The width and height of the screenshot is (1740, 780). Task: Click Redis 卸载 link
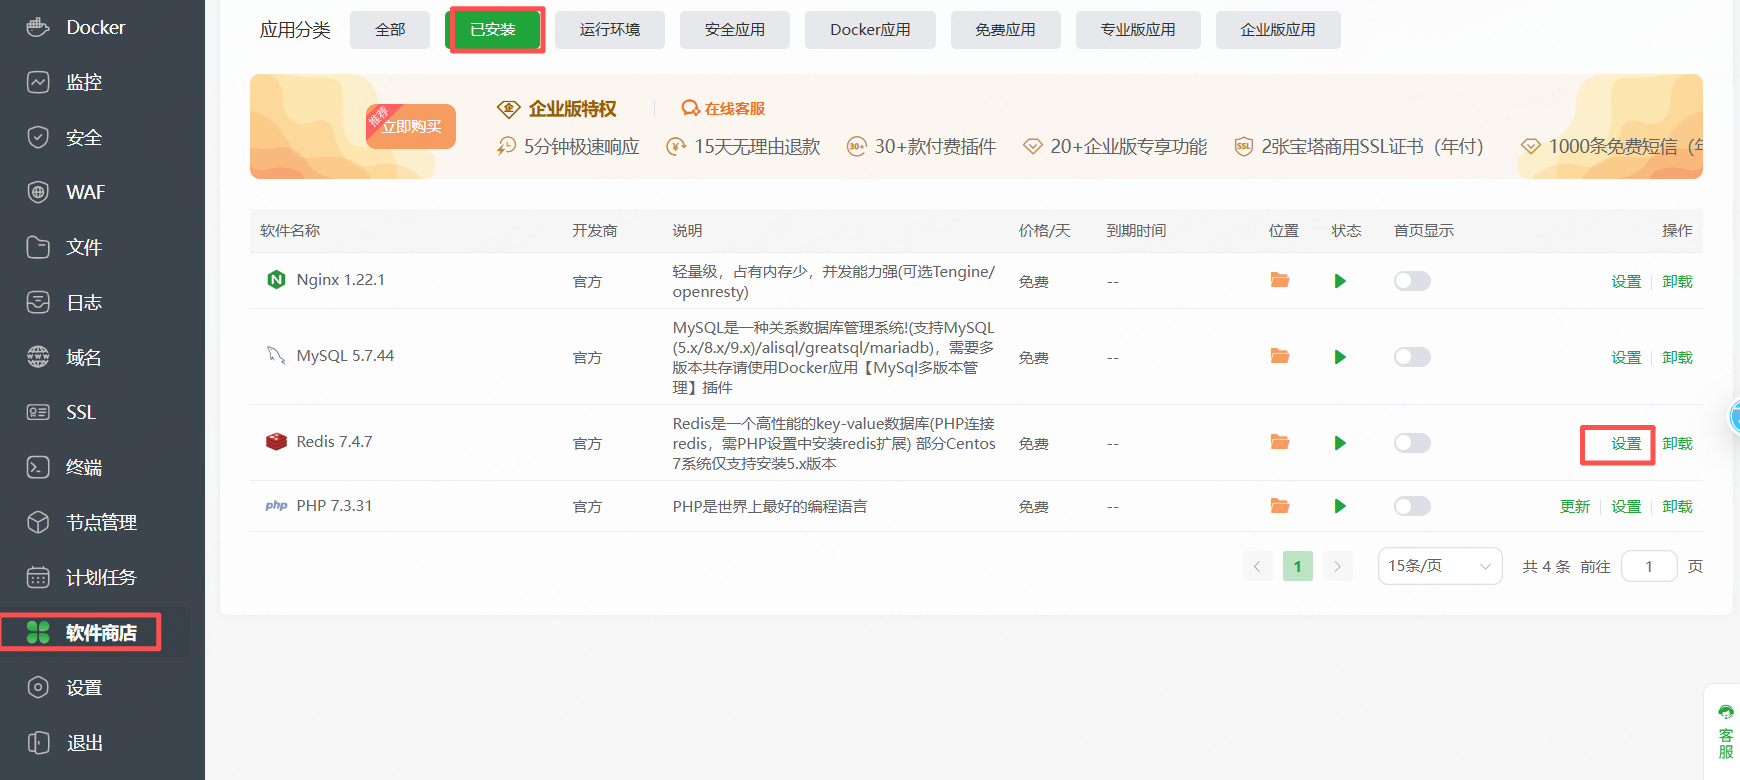click(x=1678, y=443)
